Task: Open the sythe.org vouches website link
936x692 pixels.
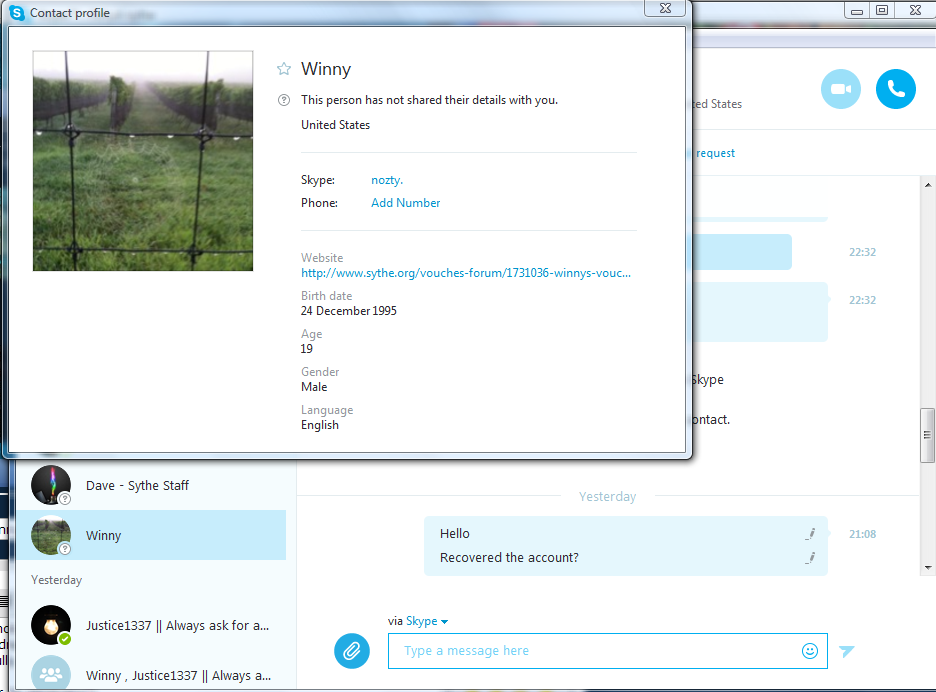Action: (x=466, y=273)
